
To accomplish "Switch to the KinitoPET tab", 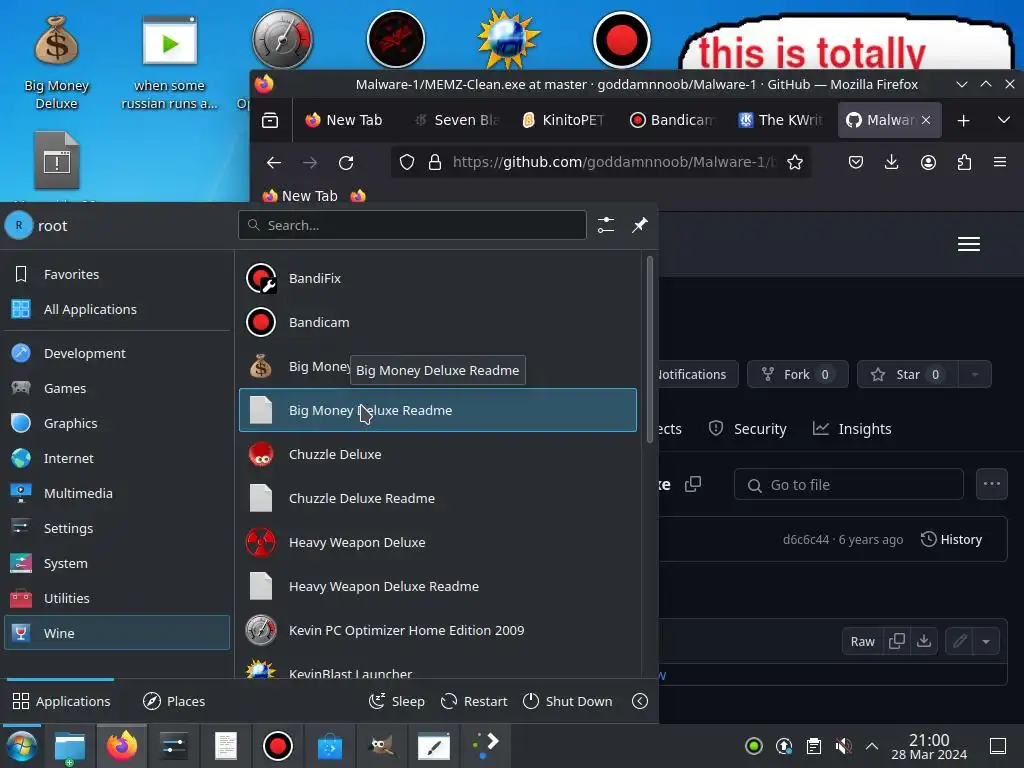I will tap(564, 120).
